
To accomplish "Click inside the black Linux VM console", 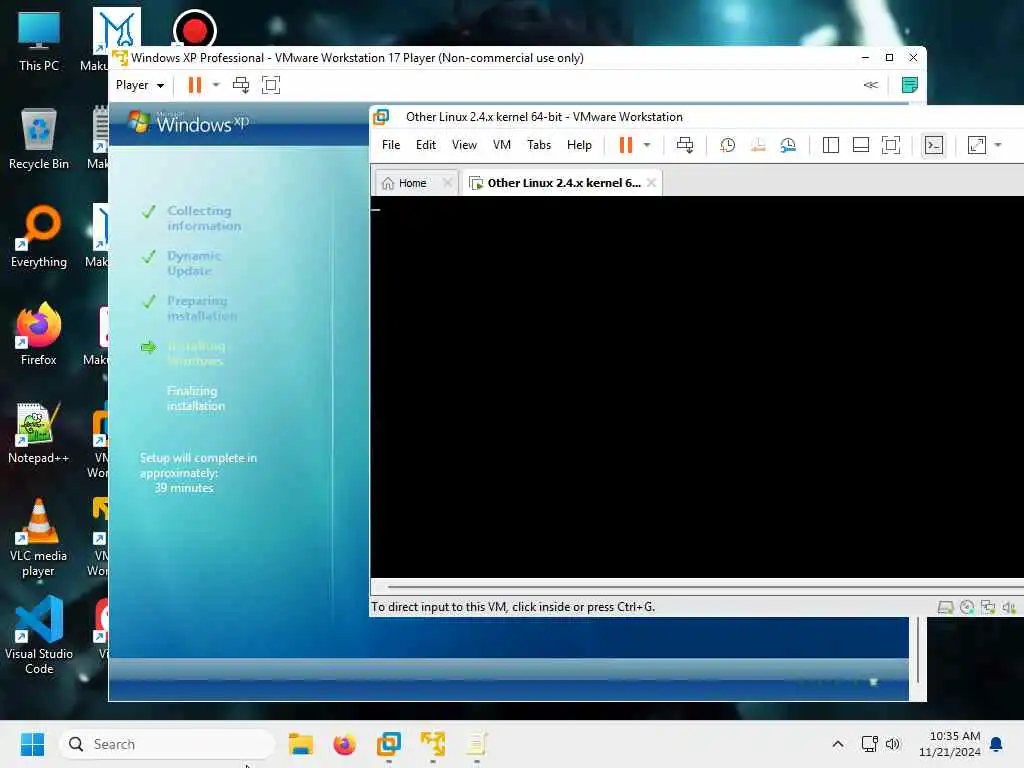I will pyautogui.click(x=697, y=387).
